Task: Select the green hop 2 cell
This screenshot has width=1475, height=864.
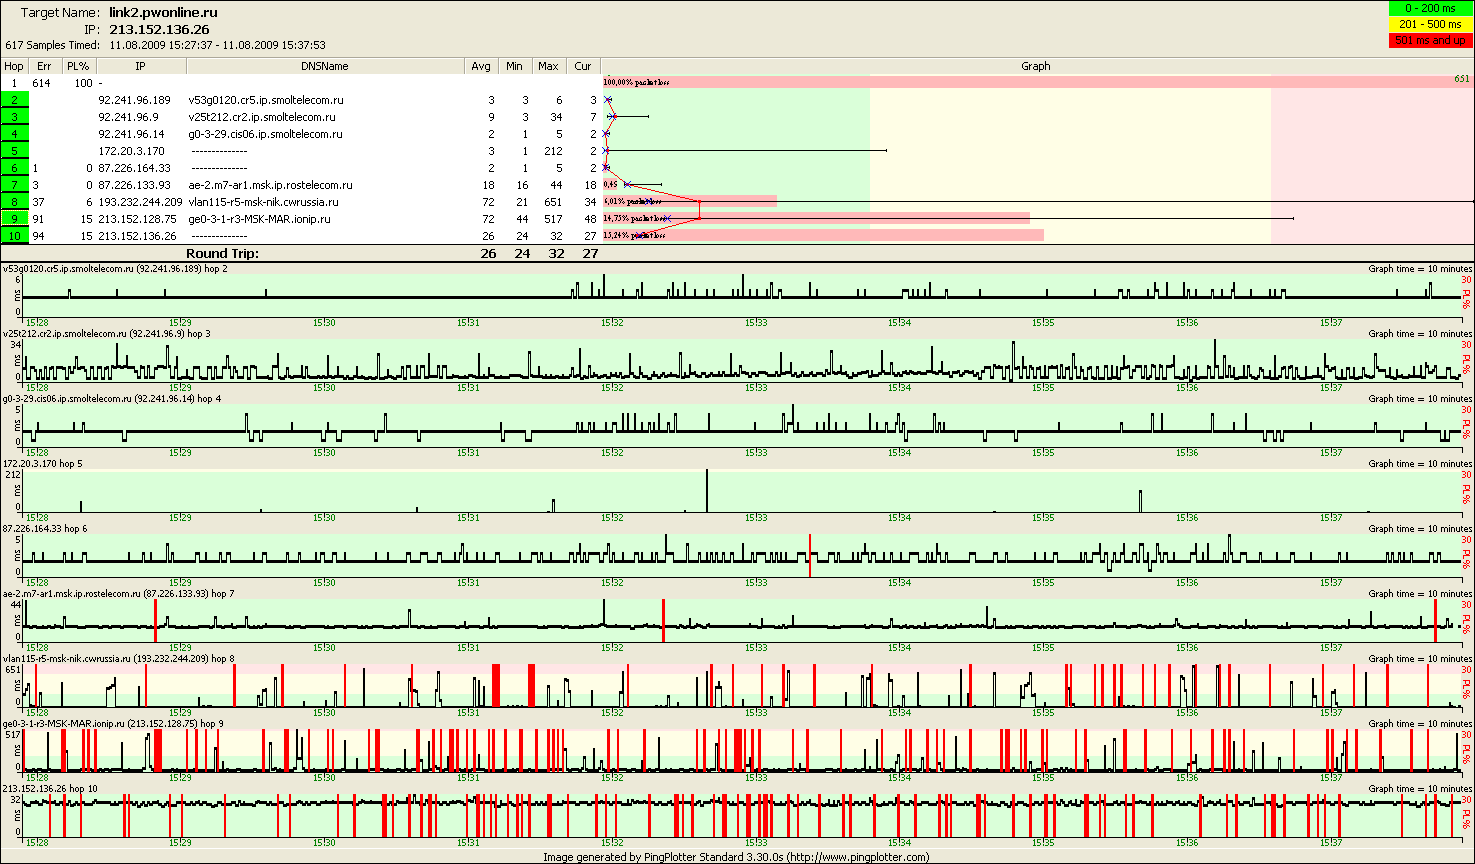Action: click(14, 100)
